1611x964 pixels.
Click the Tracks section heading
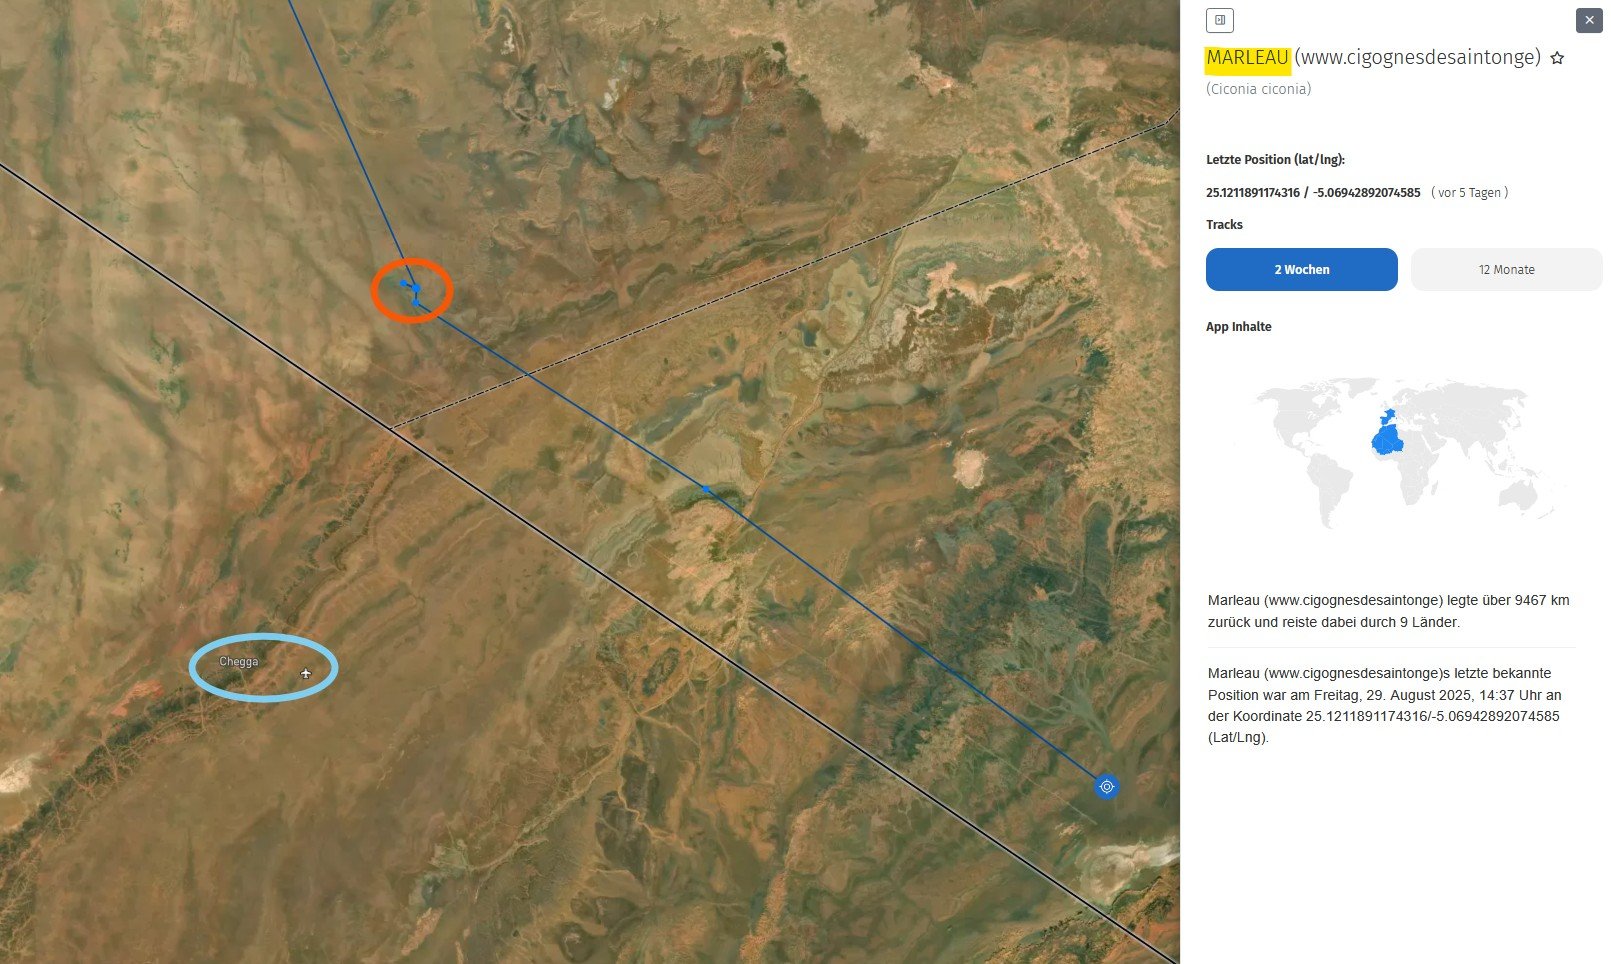click(x=1224, y=225)
